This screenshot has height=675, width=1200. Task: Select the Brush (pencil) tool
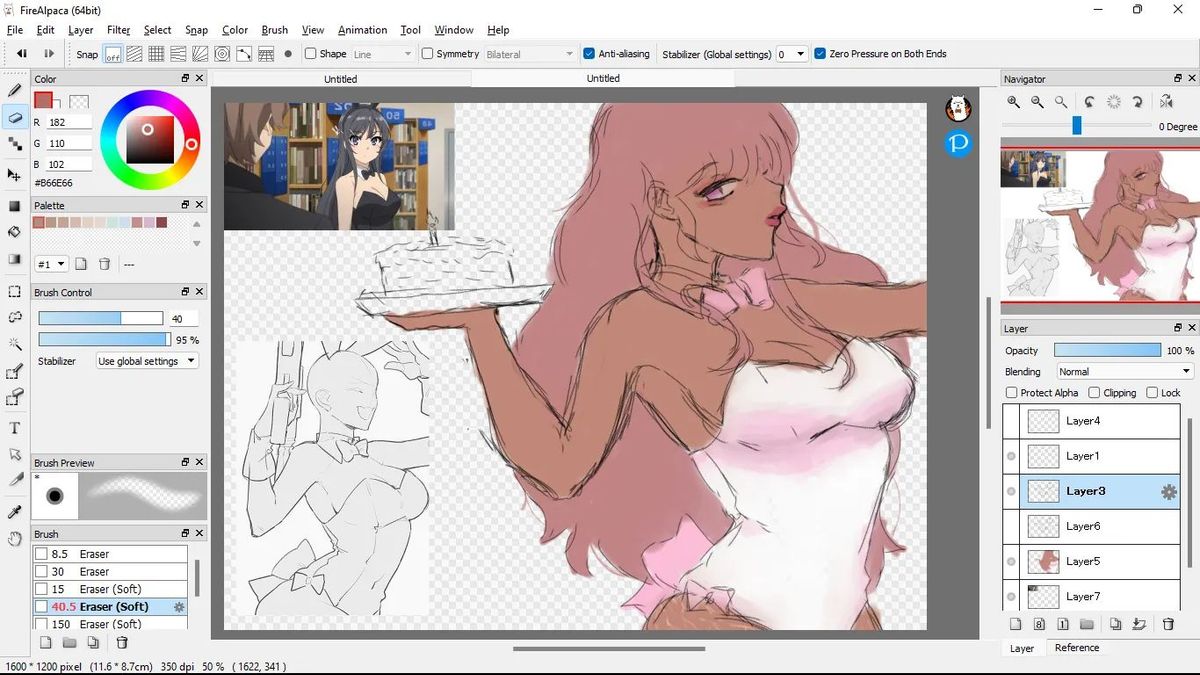click(14, 90)
